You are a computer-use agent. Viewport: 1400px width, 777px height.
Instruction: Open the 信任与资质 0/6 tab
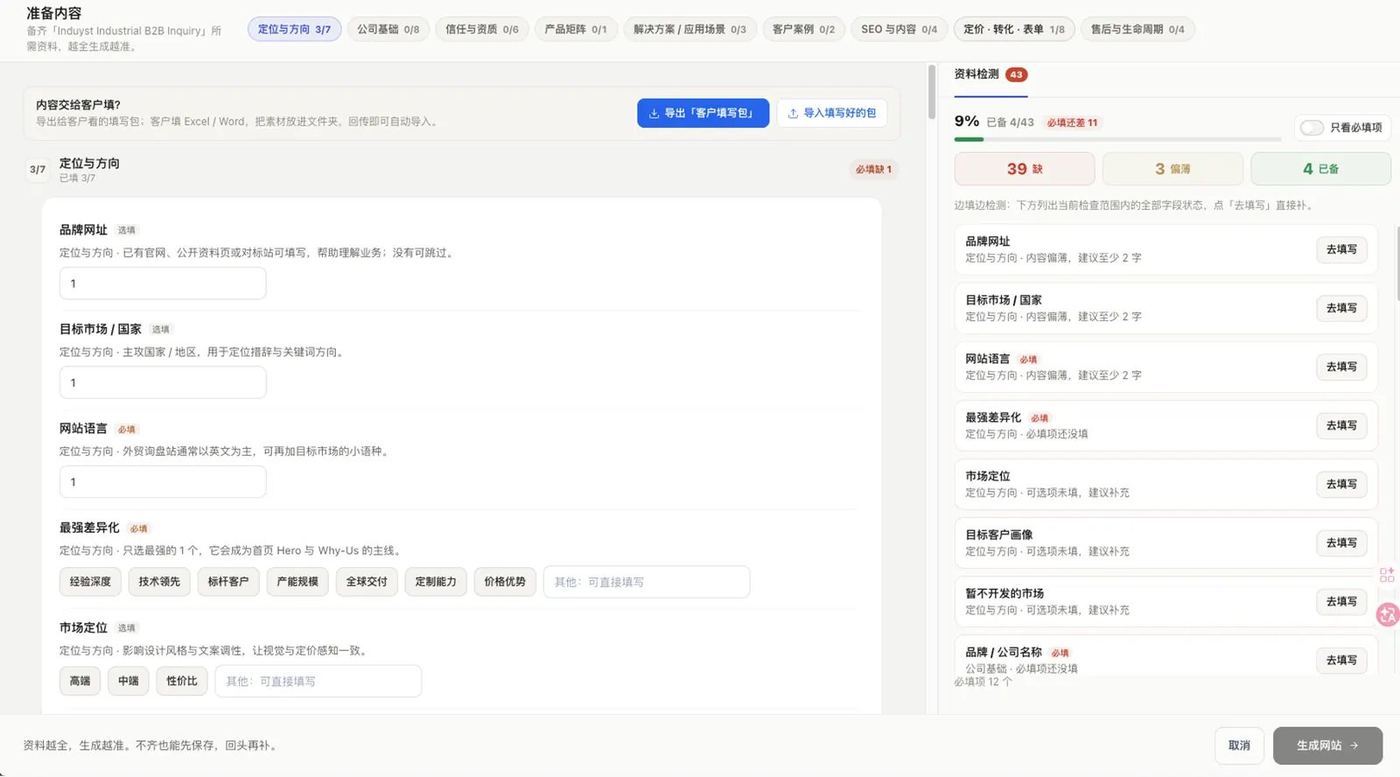[482, 29]
